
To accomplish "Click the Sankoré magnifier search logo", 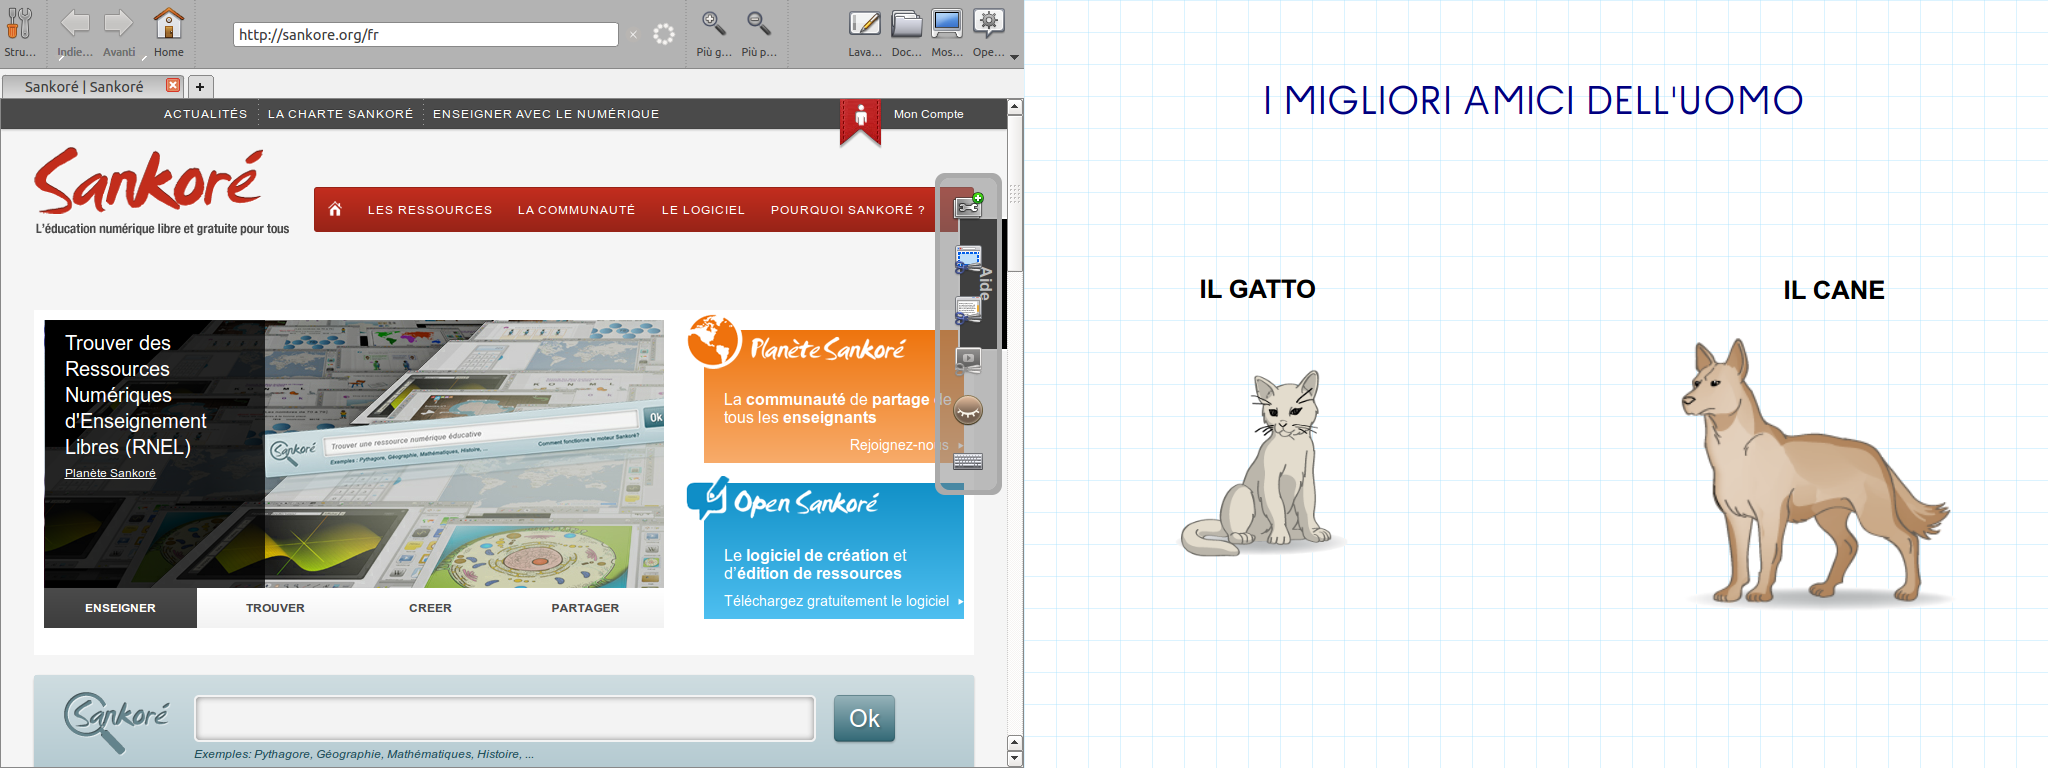I will [x=115, y=722].
